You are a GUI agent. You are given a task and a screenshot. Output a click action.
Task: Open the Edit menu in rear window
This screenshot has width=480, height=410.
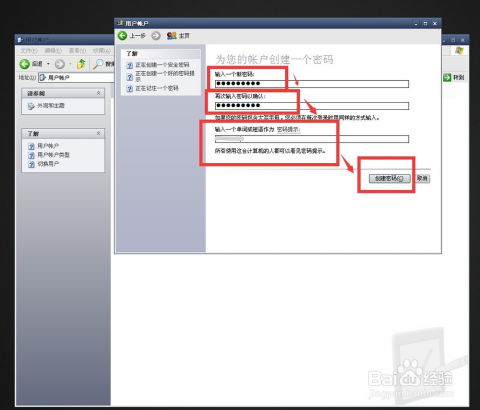53,51
